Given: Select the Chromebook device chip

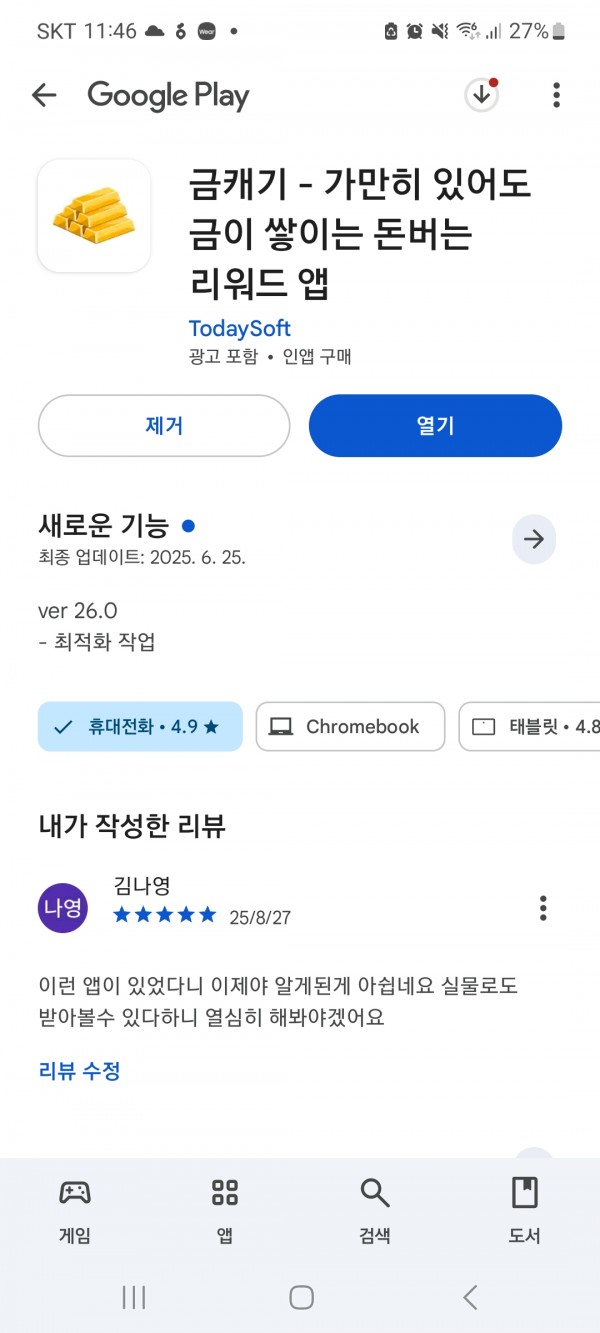Looking at the screenshot, I should (x=350, y=727).
